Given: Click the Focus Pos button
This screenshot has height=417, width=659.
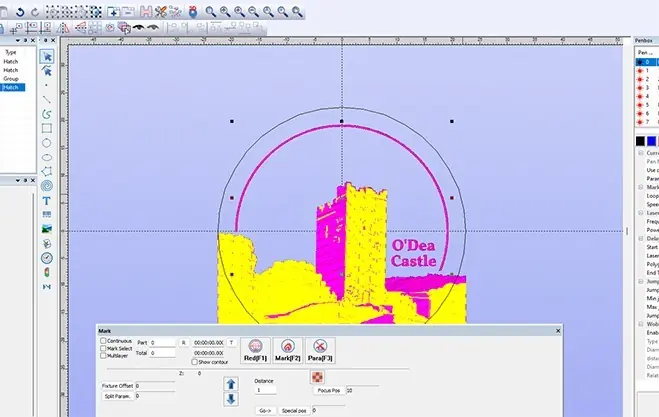Looking at the screenshot, I should pyautogui.click(x=328, y=391).
